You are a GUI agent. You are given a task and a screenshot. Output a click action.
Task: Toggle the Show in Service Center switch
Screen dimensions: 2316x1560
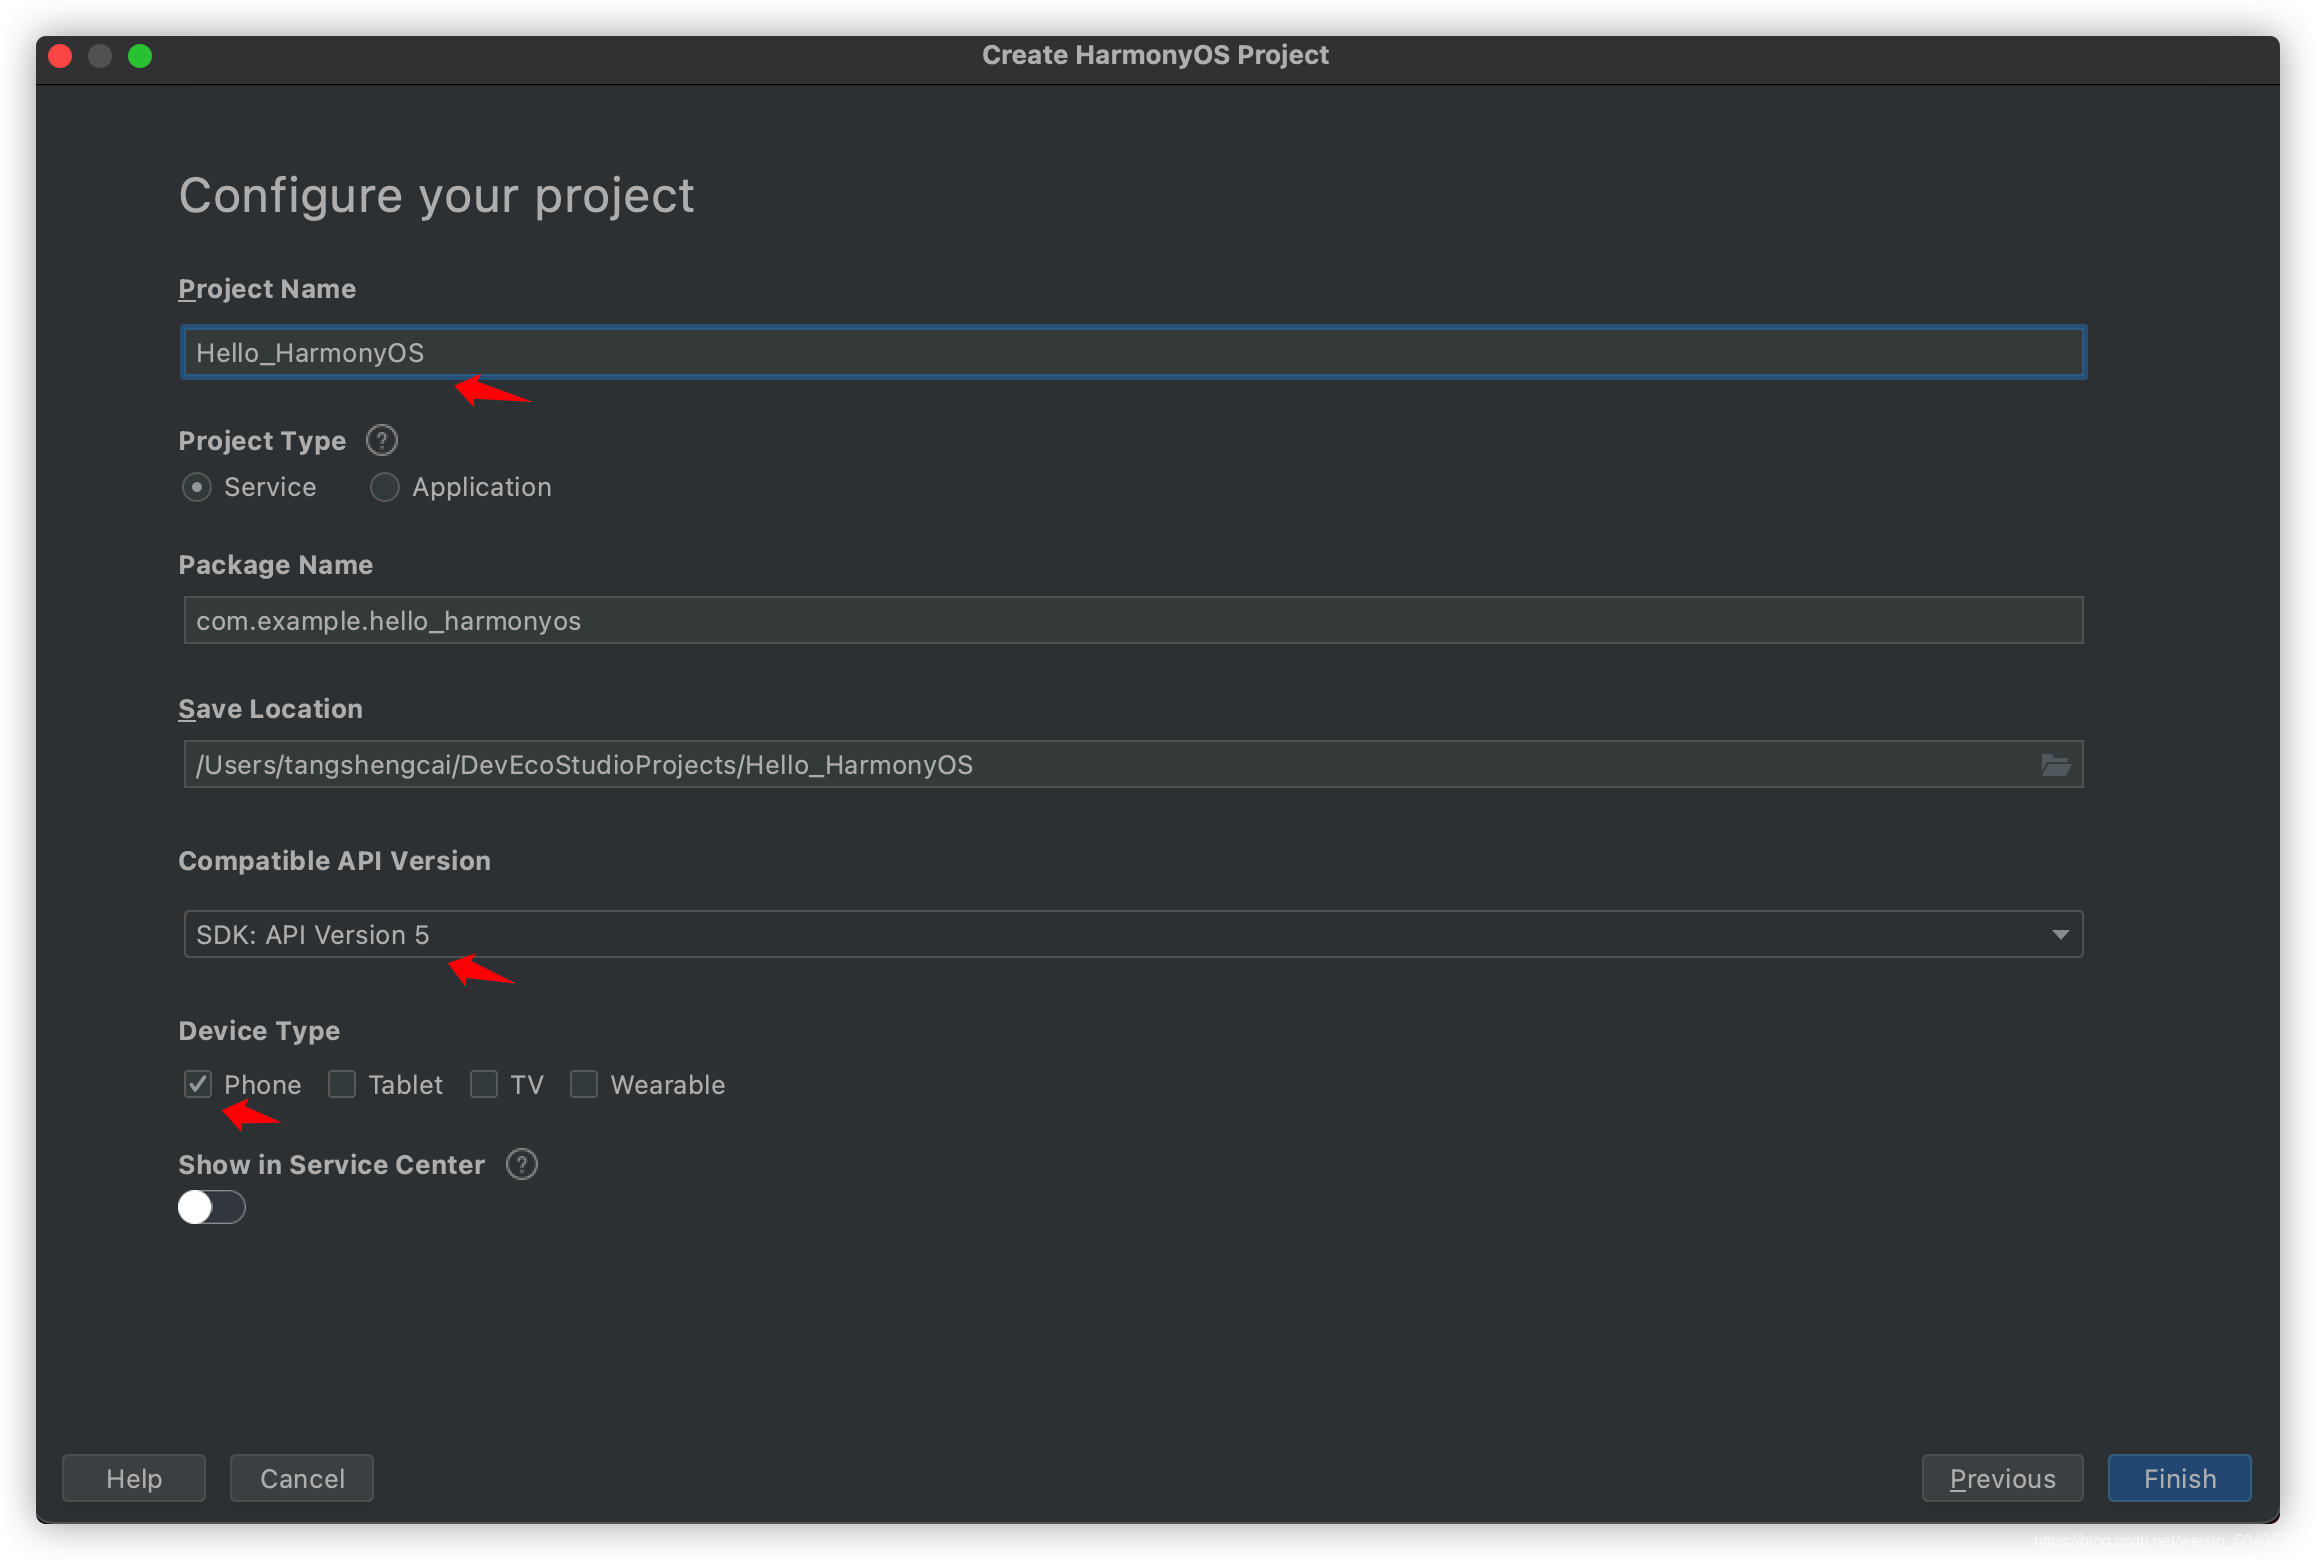pyautogui.click(x=209, y=1205)
